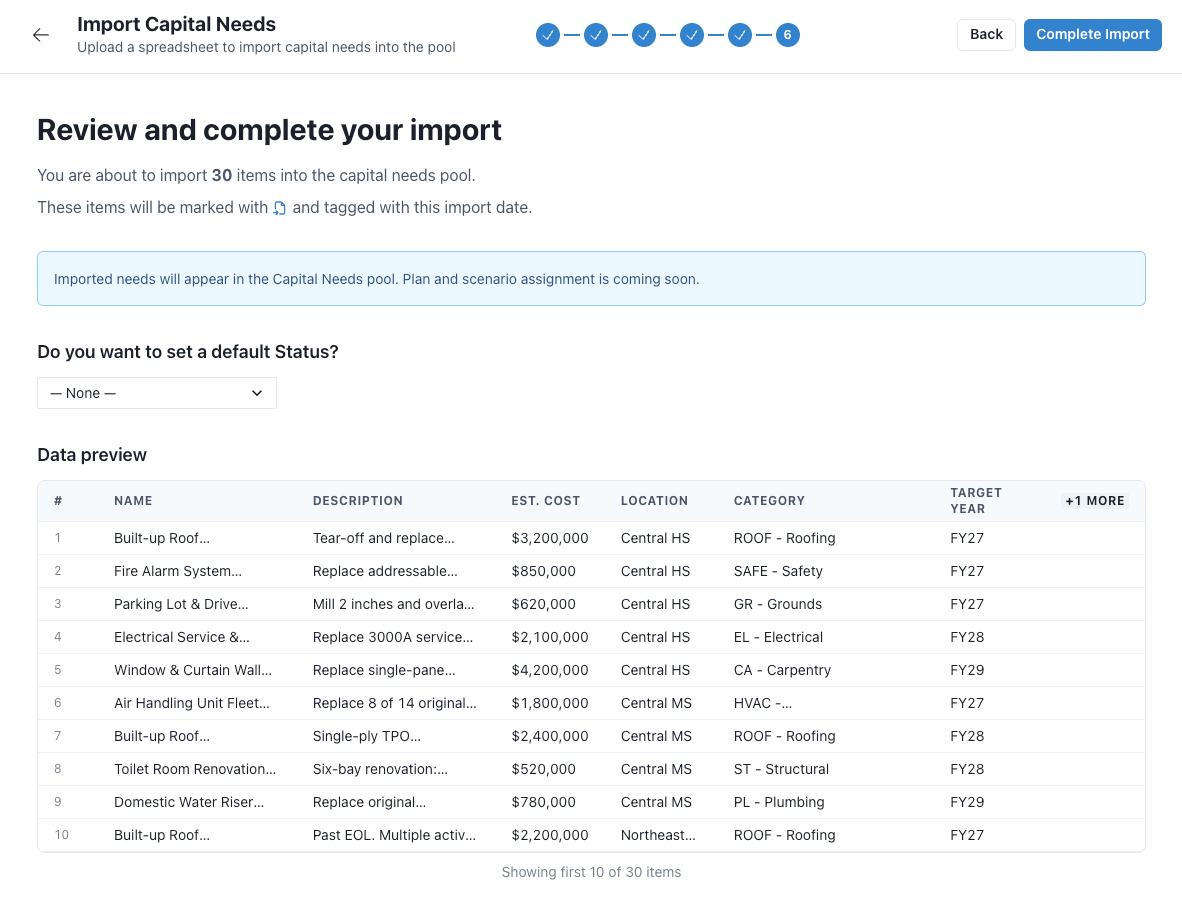Click the $620,000 cost cell
The height and width of the screenshot is (909, 1182).
pyautogui.click(x=544, y=604)
